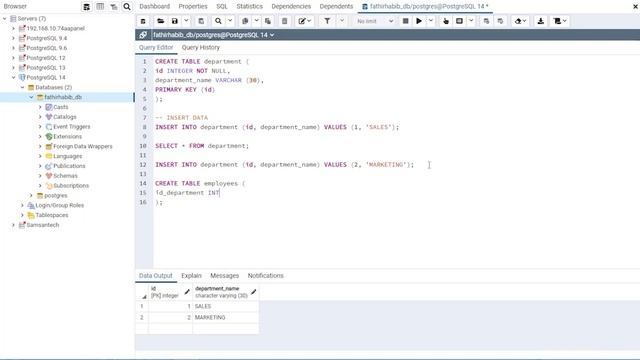Open the Query History tab
640x360 pixels.
click(200, 48)
